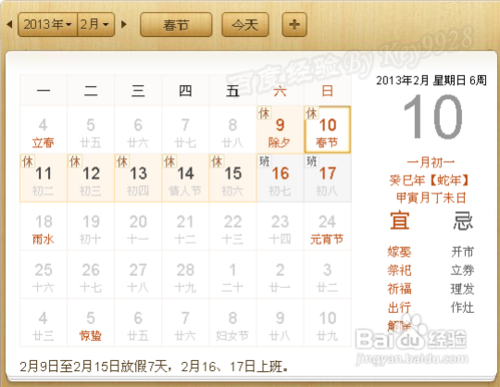Click the 一 Monday column header
Viewport: 500px width, 387px height.
(43, 91)
